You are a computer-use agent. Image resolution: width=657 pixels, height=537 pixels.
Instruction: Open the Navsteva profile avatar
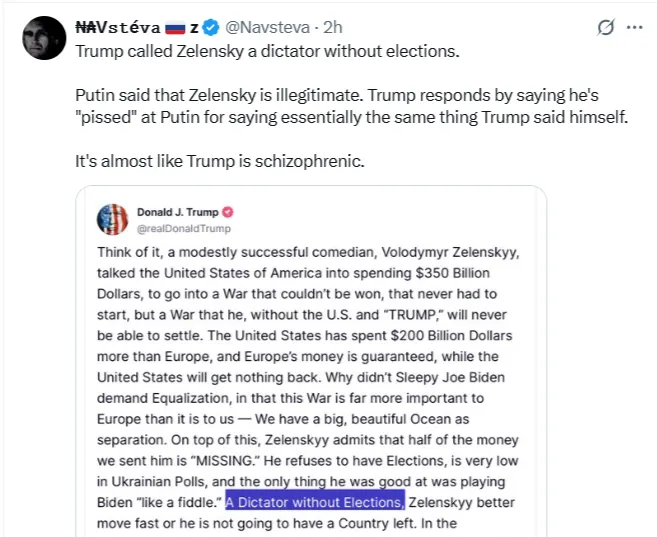pyautogui.click(x=40, y=37)
